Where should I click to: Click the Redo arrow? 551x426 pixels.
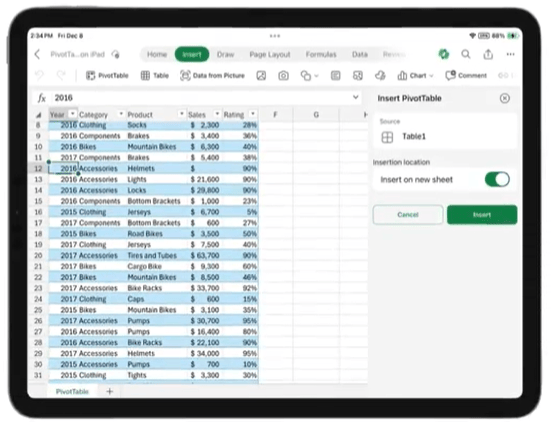click(61, 75)
